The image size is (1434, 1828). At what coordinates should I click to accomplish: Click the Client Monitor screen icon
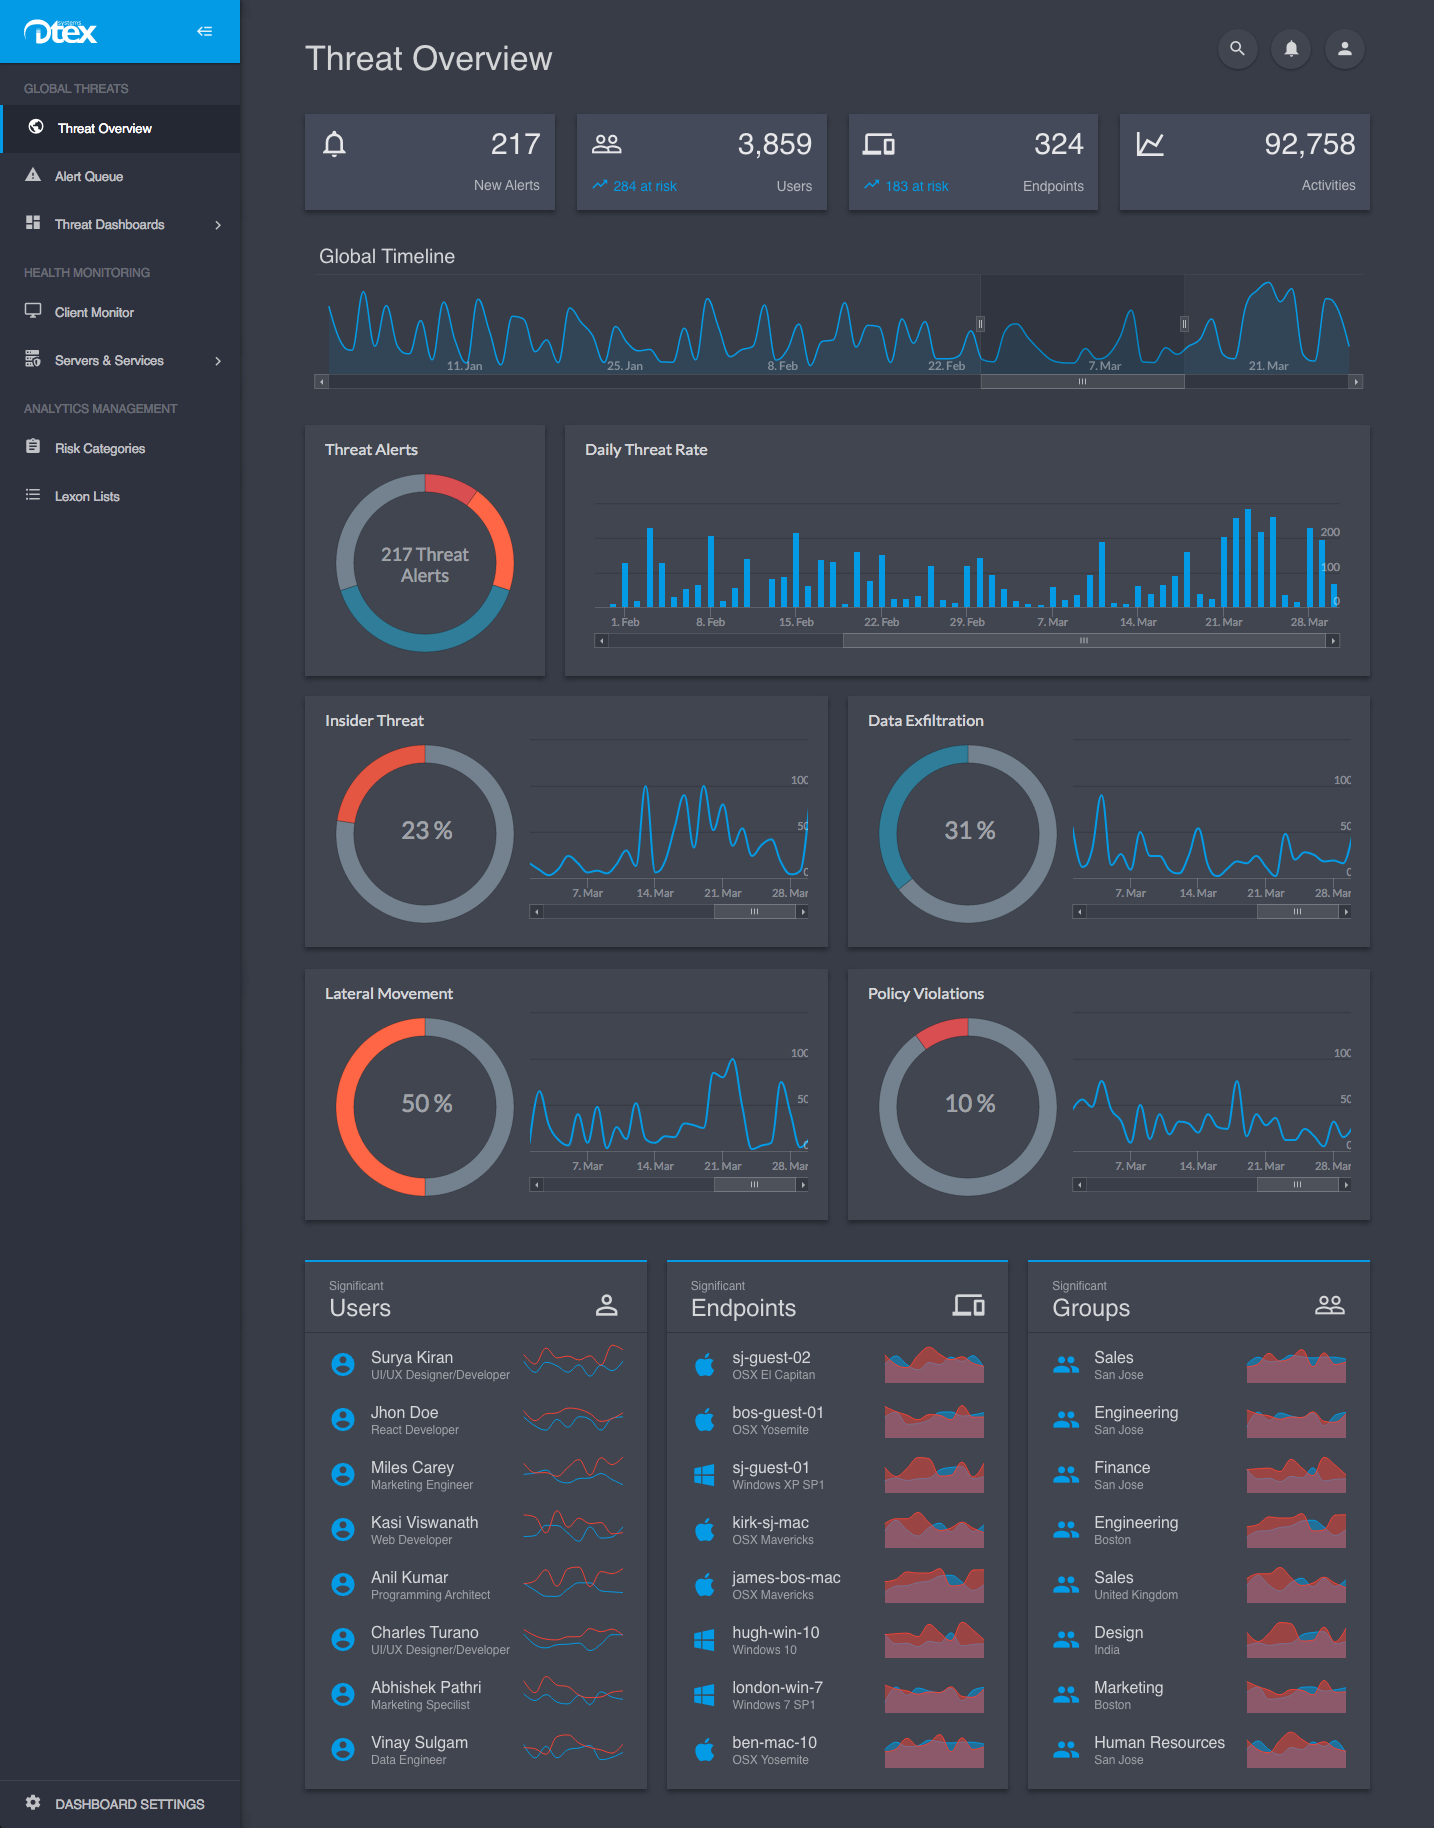coord(33,311)
